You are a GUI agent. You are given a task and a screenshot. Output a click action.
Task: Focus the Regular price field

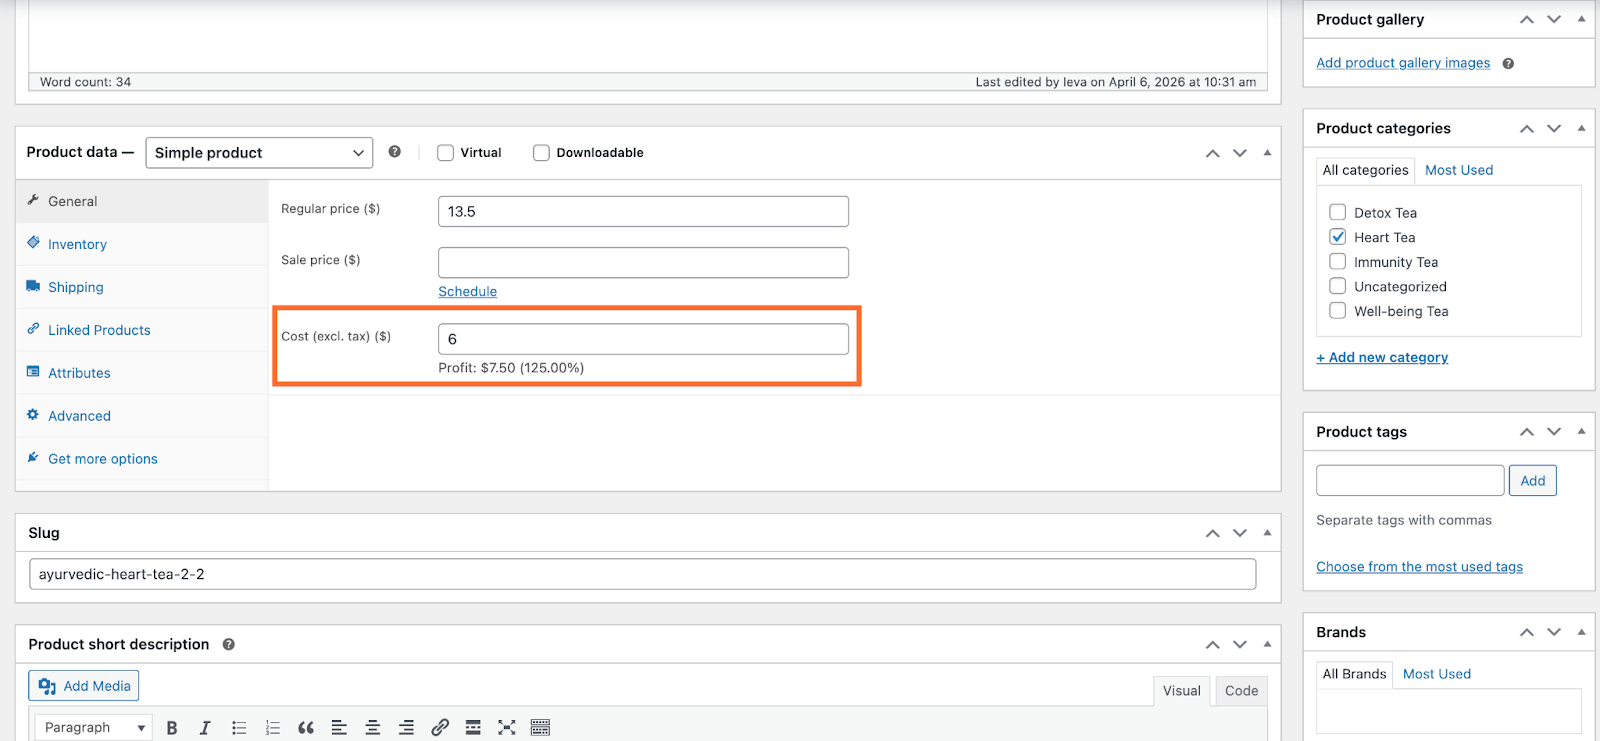point(643,212)
